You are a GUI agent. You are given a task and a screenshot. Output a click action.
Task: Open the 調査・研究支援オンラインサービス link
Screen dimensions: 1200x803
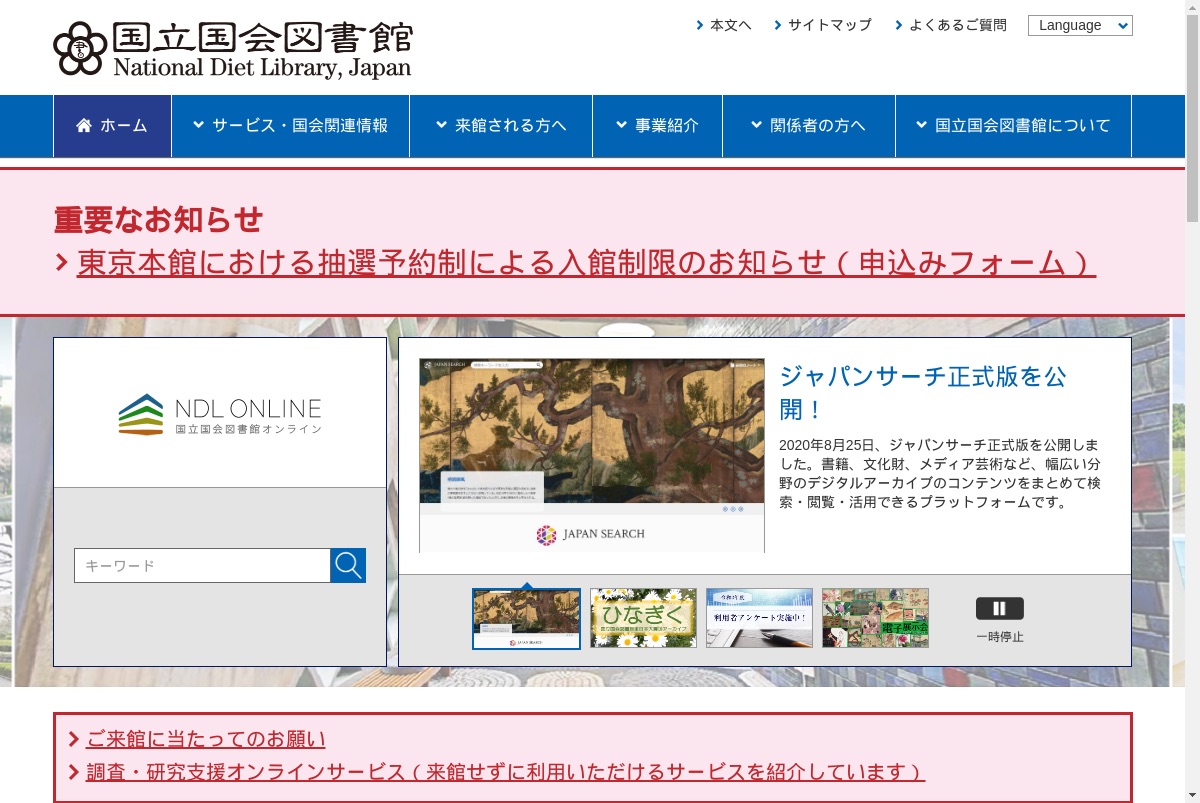point(505,773)
